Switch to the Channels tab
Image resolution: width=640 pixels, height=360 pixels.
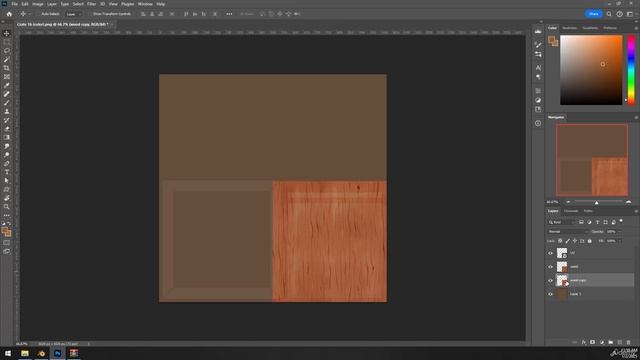(571, 211)
